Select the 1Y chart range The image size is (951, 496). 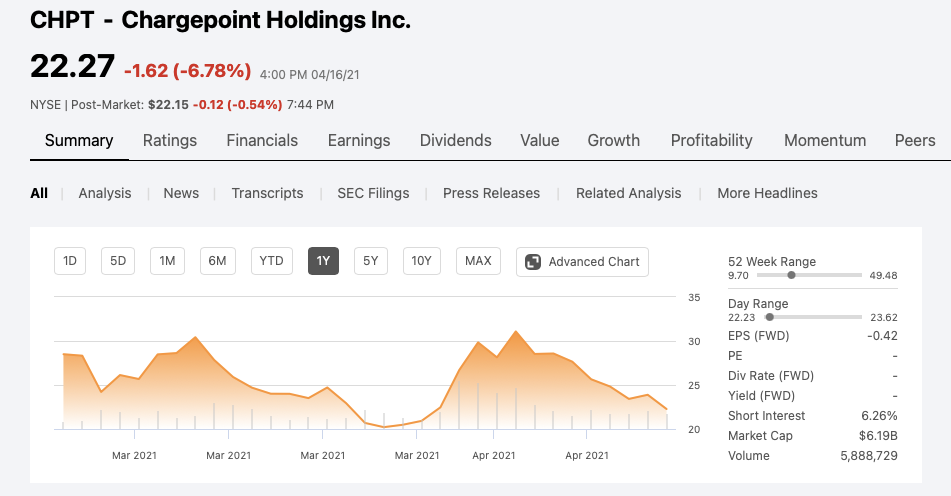[323, 261]
